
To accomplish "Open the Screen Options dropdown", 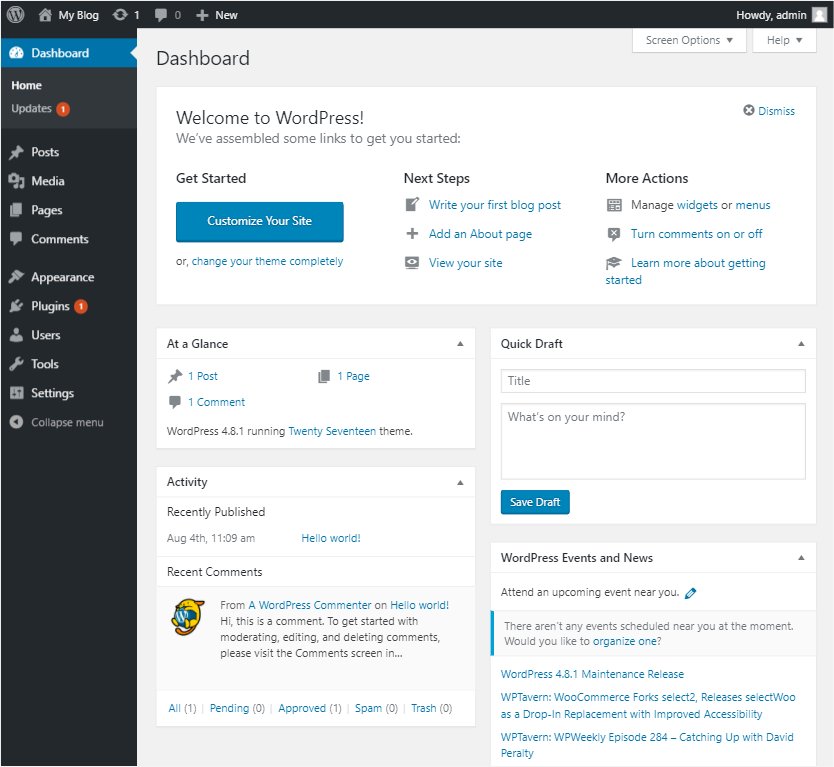I will point(689,40).
